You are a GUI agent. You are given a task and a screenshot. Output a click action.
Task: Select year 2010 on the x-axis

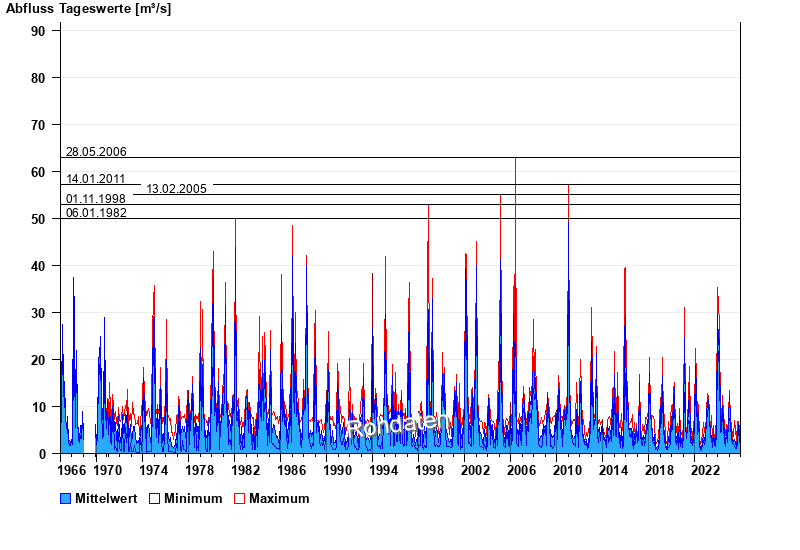pyautogui.click(x=568, y=470)
